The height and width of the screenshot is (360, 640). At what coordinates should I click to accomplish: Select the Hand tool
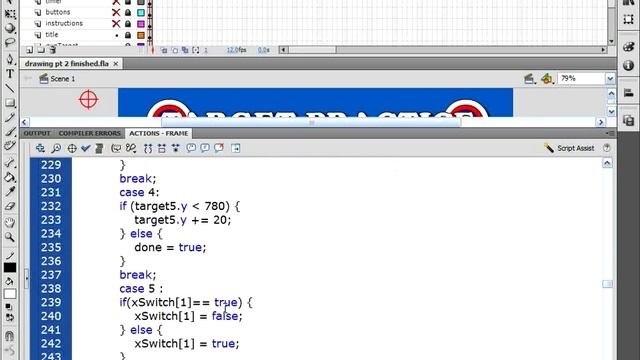point(10,222)
